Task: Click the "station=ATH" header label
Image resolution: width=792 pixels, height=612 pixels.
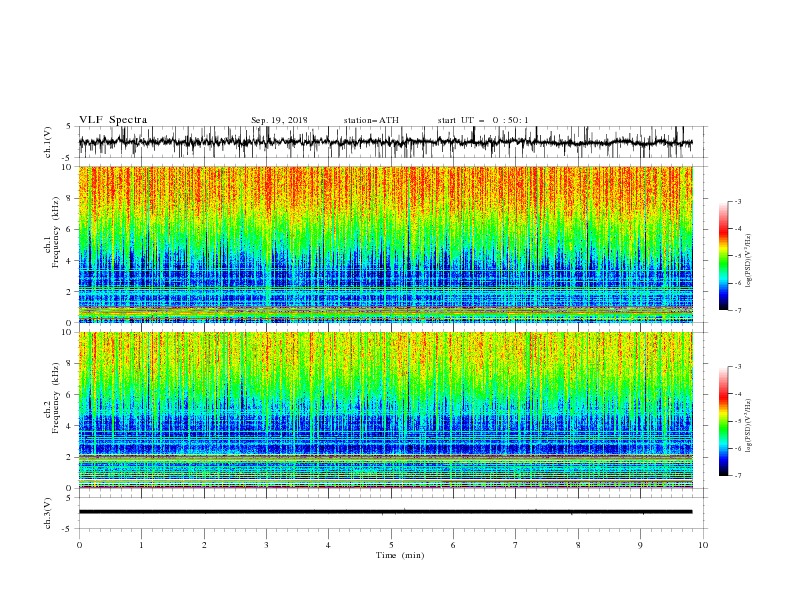Action: pyautogui.click(x=371, y=120)
